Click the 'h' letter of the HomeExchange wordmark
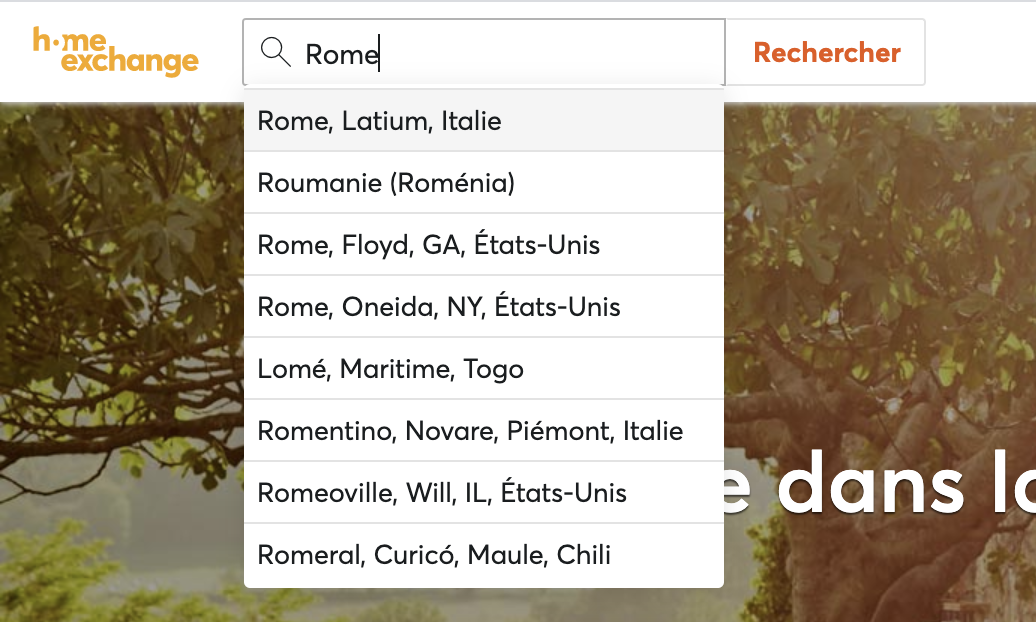This screenshot has height=622, width=1036. point(40,41)
